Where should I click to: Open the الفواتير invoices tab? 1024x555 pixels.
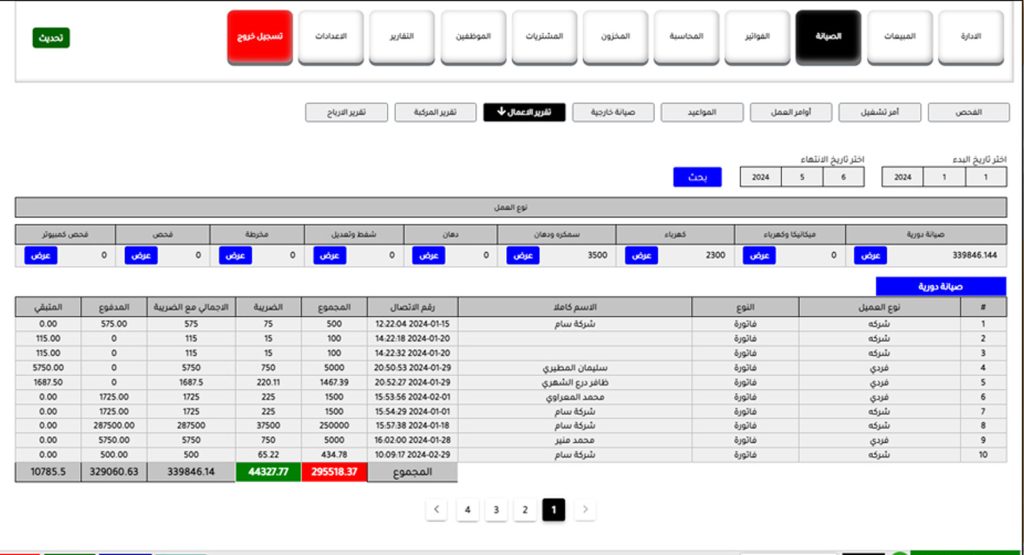[757, 38]
